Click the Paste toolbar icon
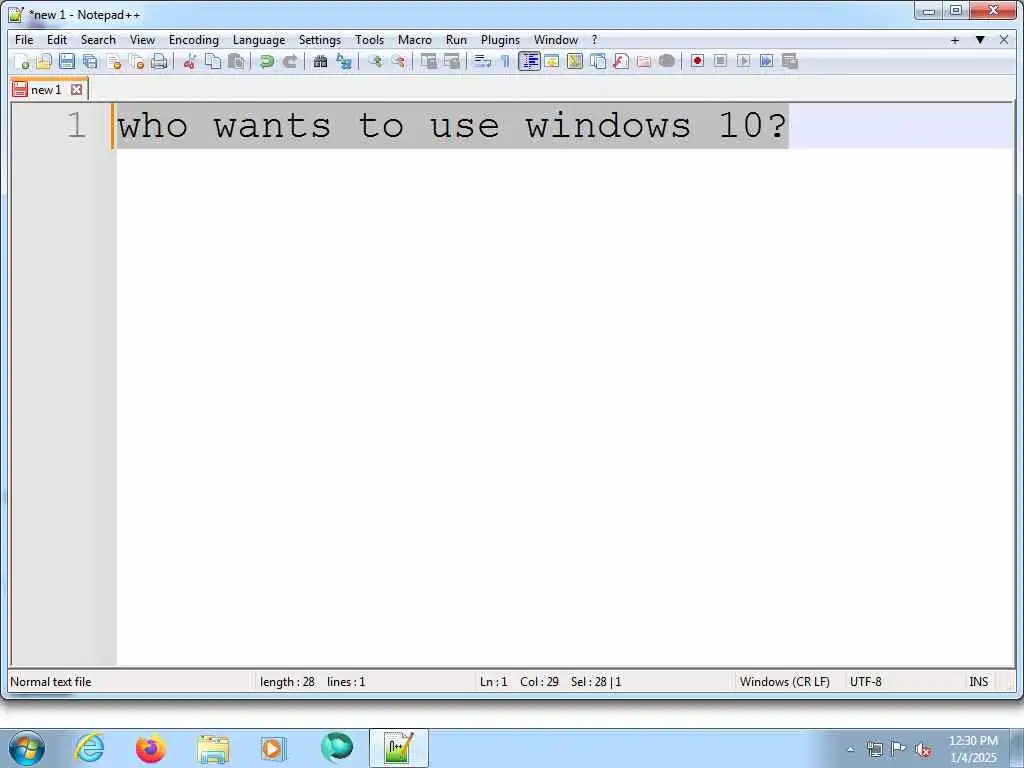The image size is (1024, 768). point(236,61)
